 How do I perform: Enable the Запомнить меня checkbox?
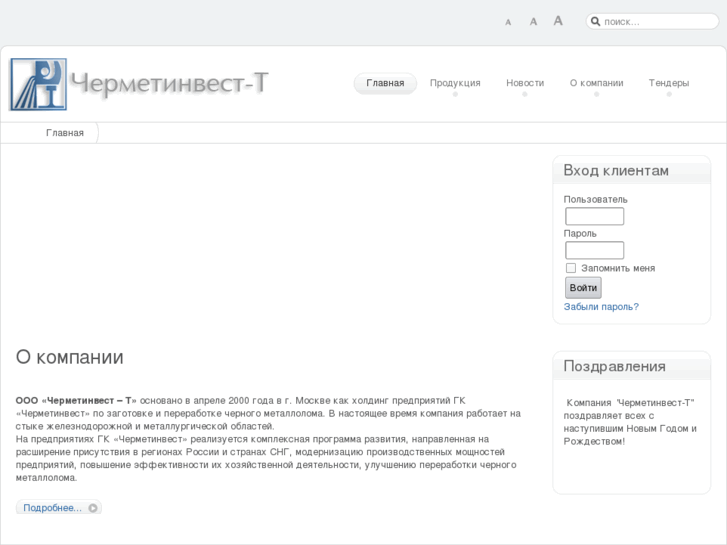coord(571,268)
